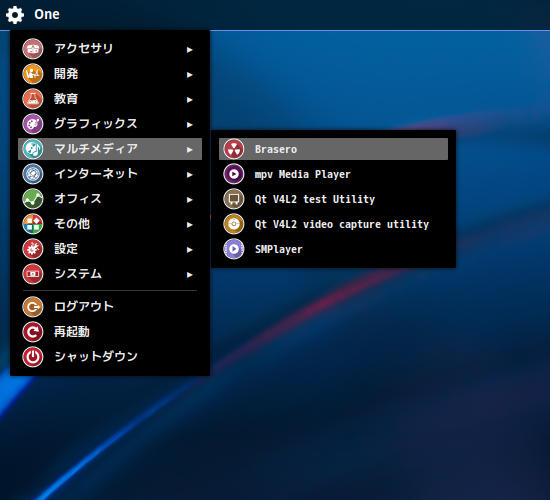Click the SMPlayer icon
Image resolution: width=550 pixels, height=500 pixels.
234,249
